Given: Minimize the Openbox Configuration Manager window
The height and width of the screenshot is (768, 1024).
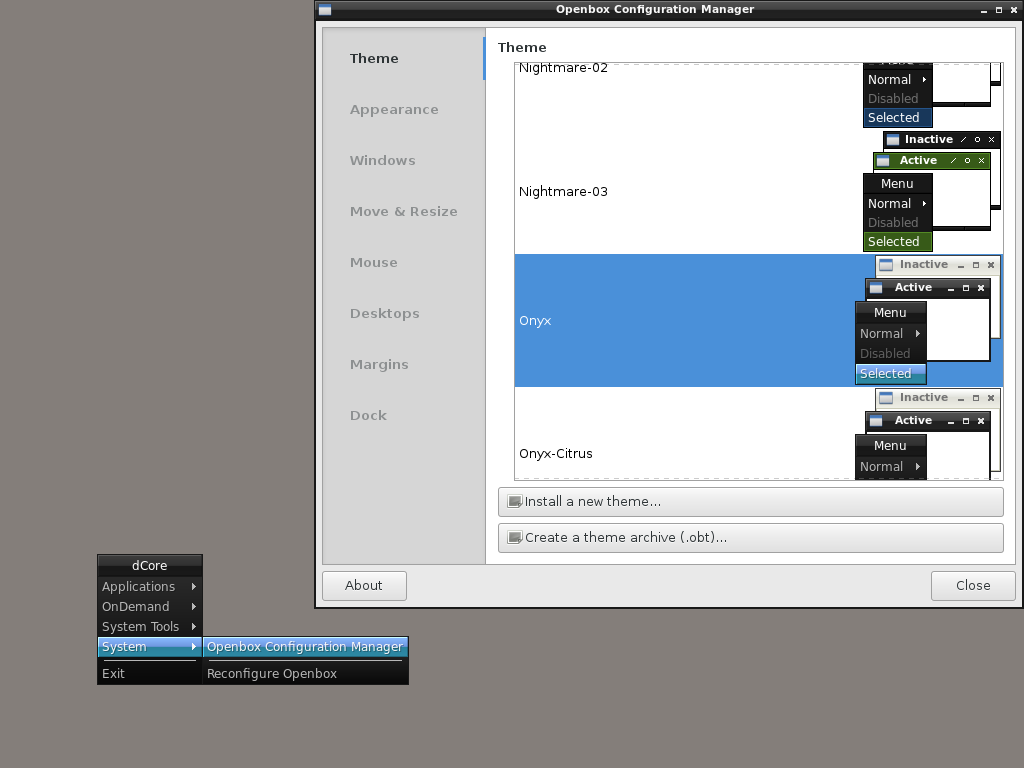Looking at the screenshot, I should click(982, 10).
